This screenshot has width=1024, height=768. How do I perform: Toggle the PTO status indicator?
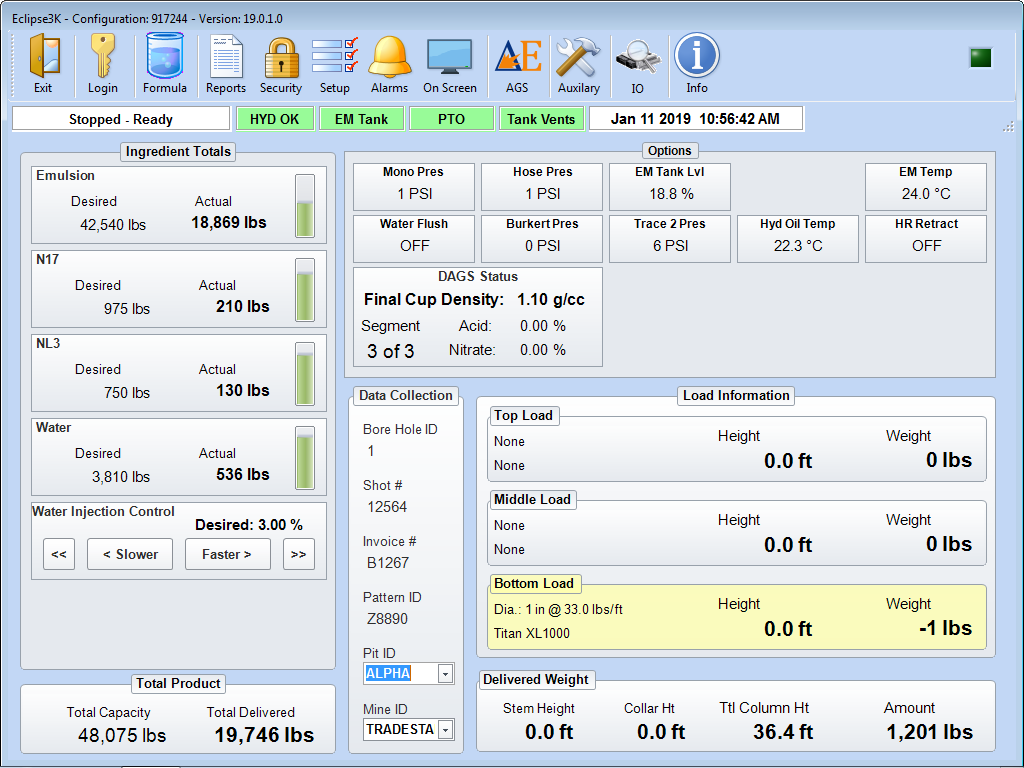pos(451,119)
